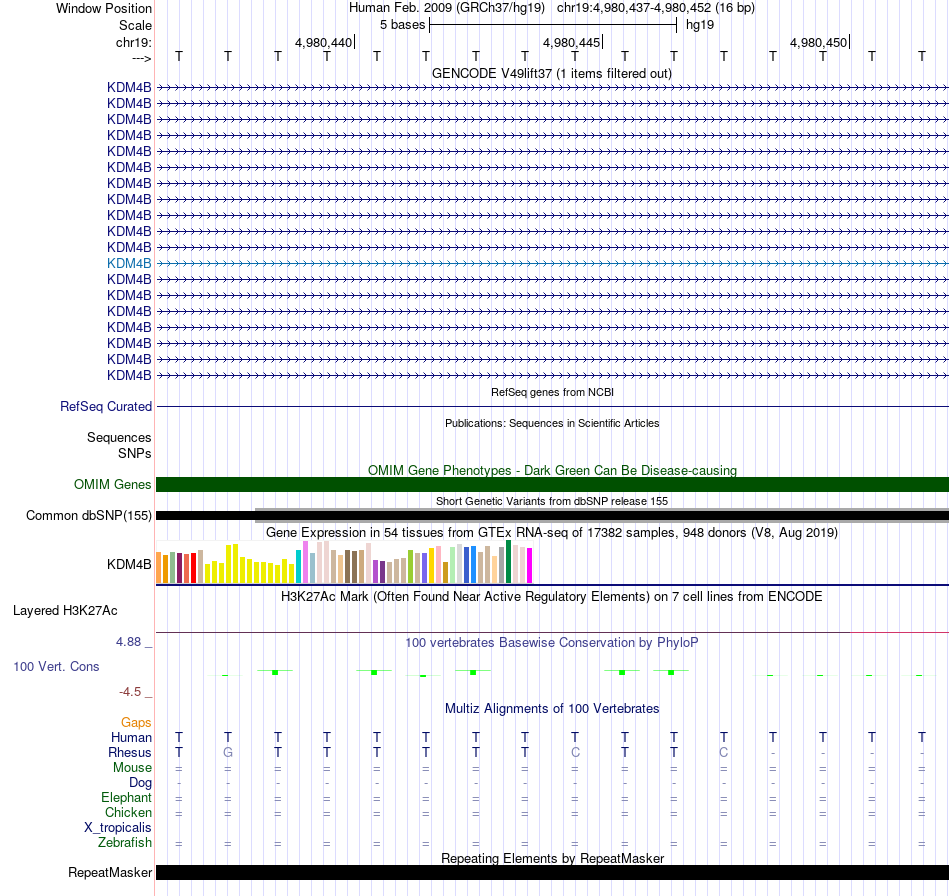Click the chr19: ruler label
This screenshot has width=950, height=896.
134,42
